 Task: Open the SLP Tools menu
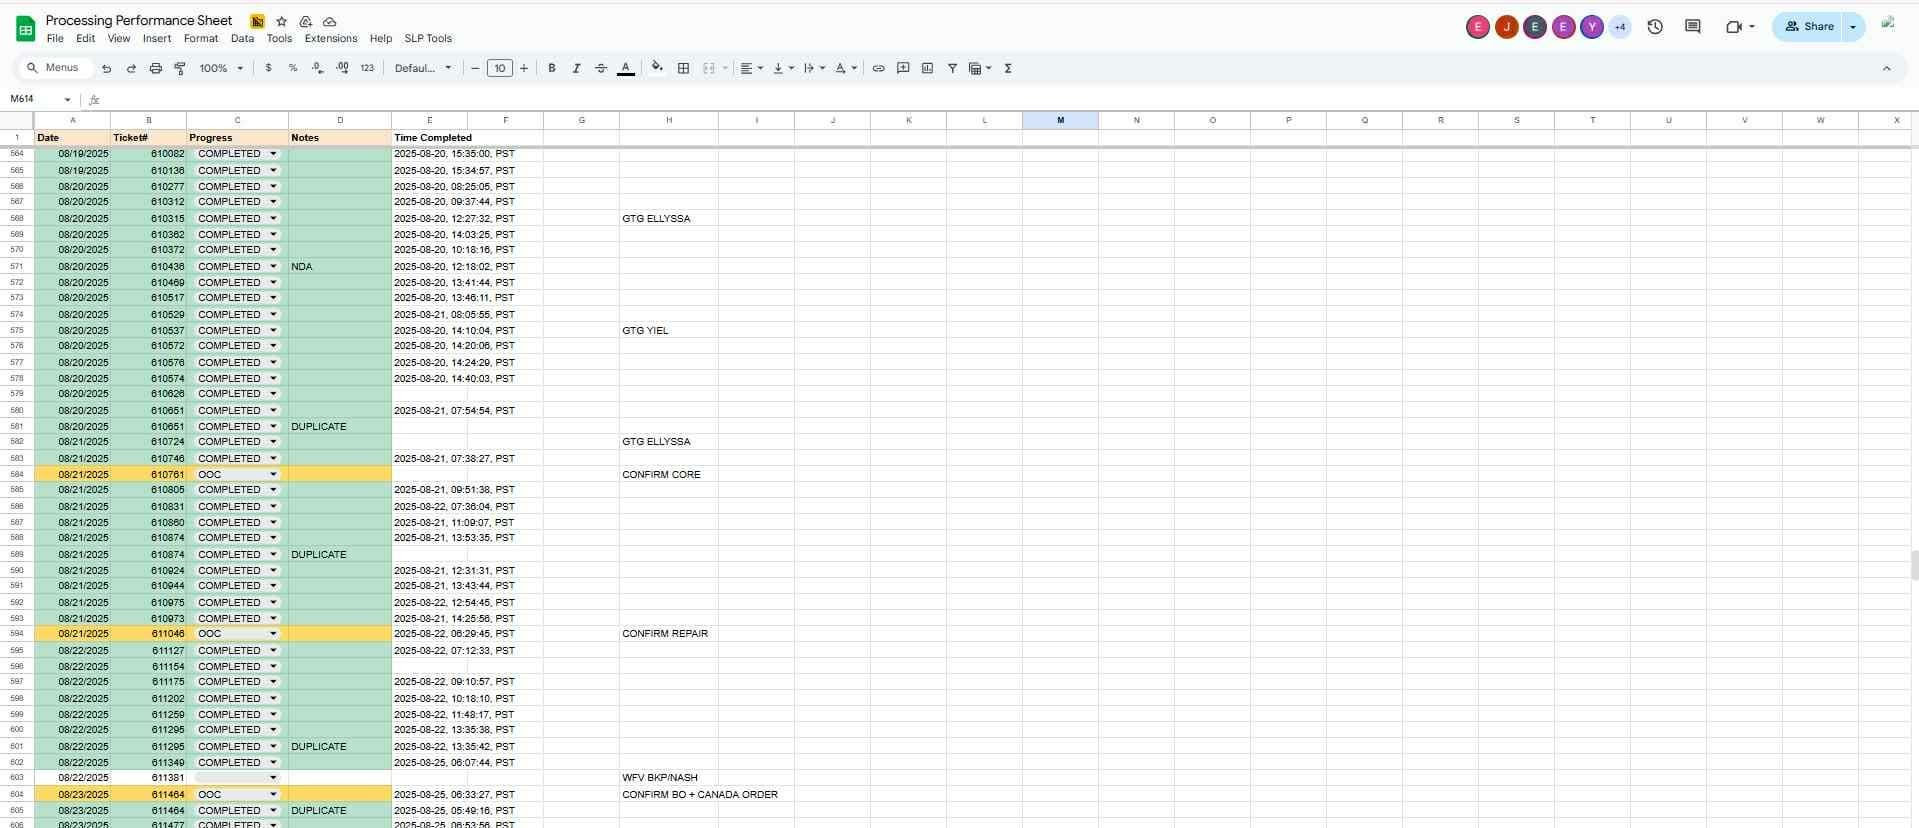(x=428, y=38)
